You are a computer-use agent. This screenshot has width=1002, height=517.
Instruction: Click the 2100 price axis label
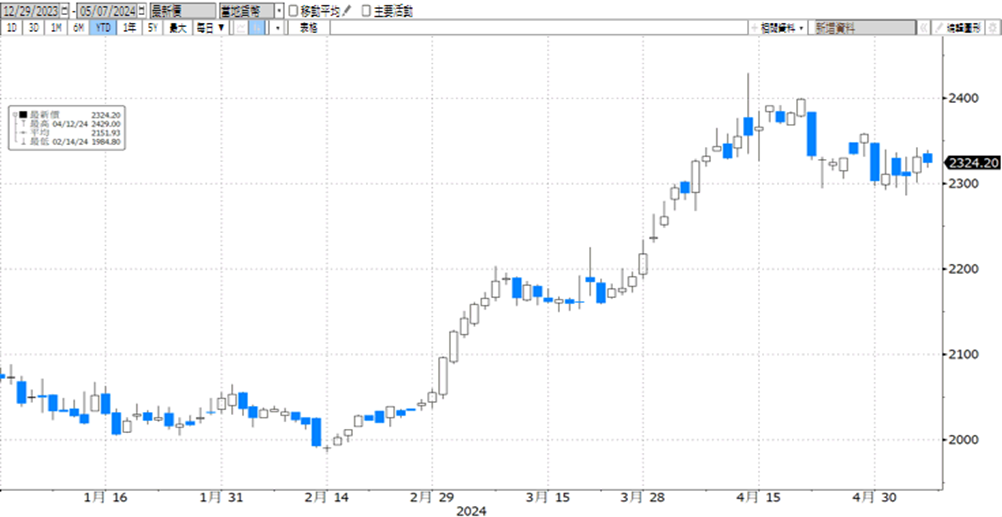[962, 355]
